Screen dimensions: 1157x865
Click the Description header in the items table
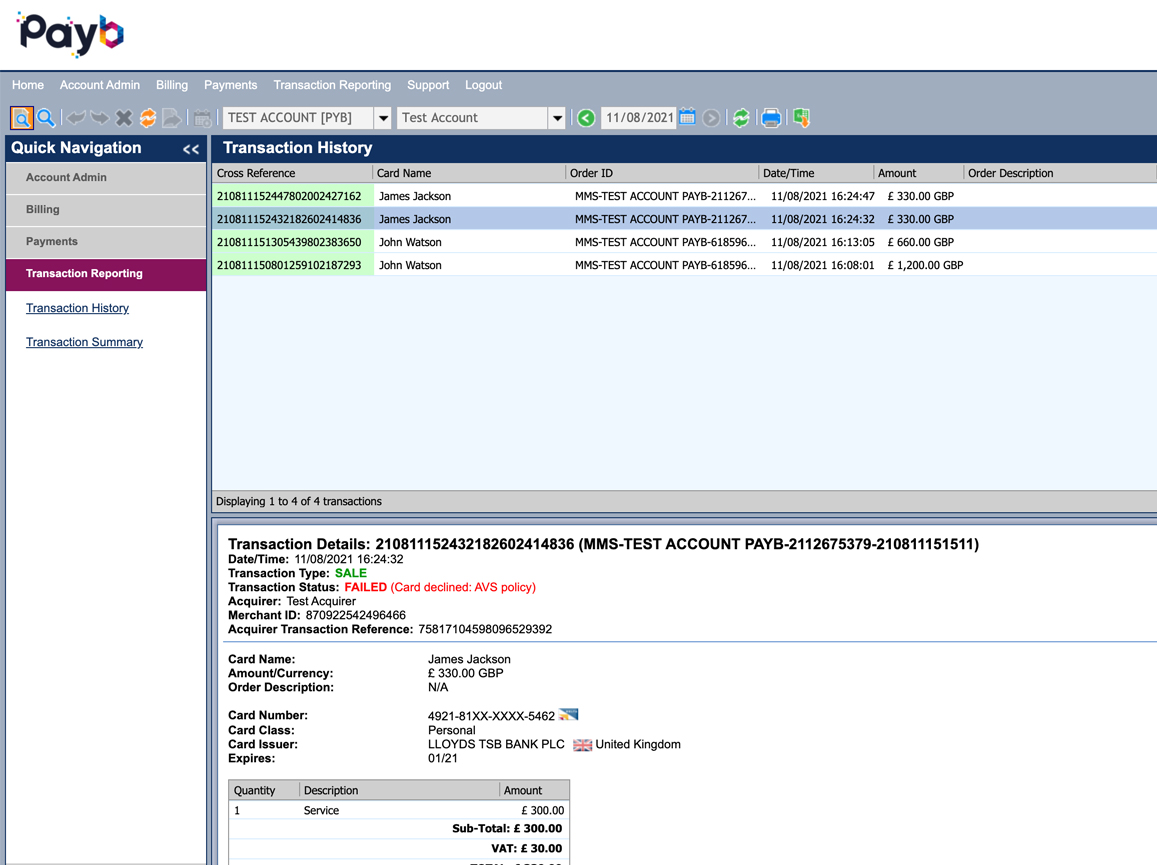[399, 790]
